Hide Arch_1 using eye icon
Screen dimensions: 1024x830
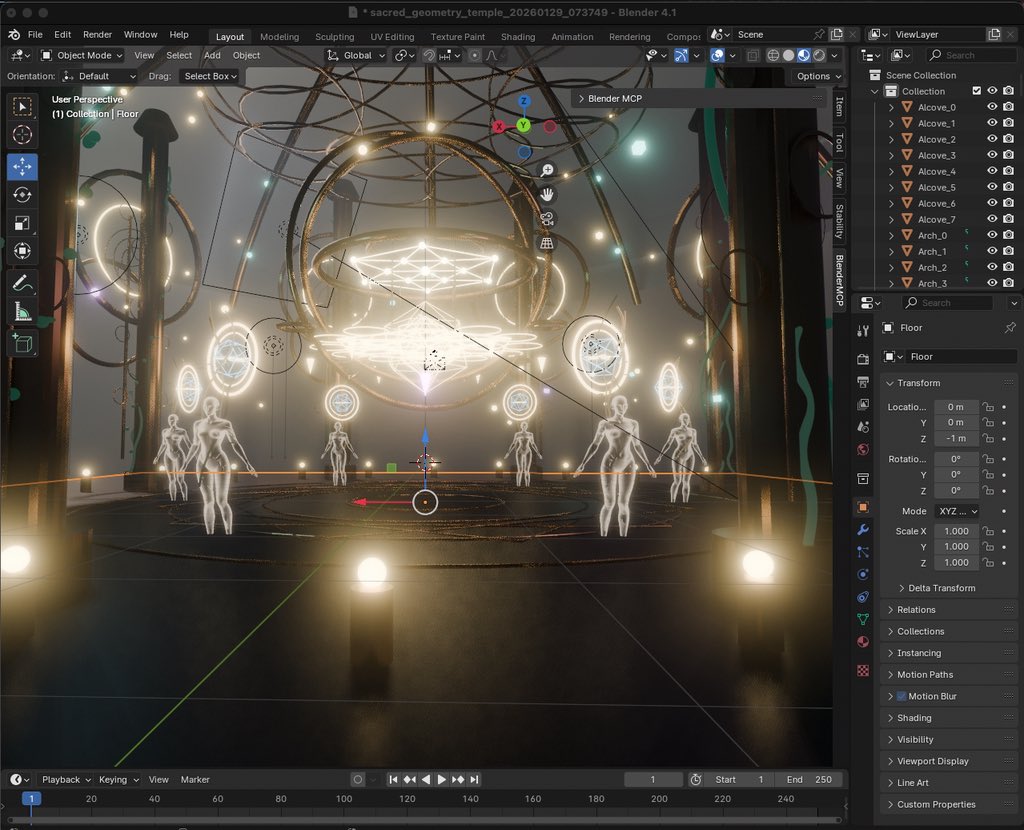(x=992, y=251)
